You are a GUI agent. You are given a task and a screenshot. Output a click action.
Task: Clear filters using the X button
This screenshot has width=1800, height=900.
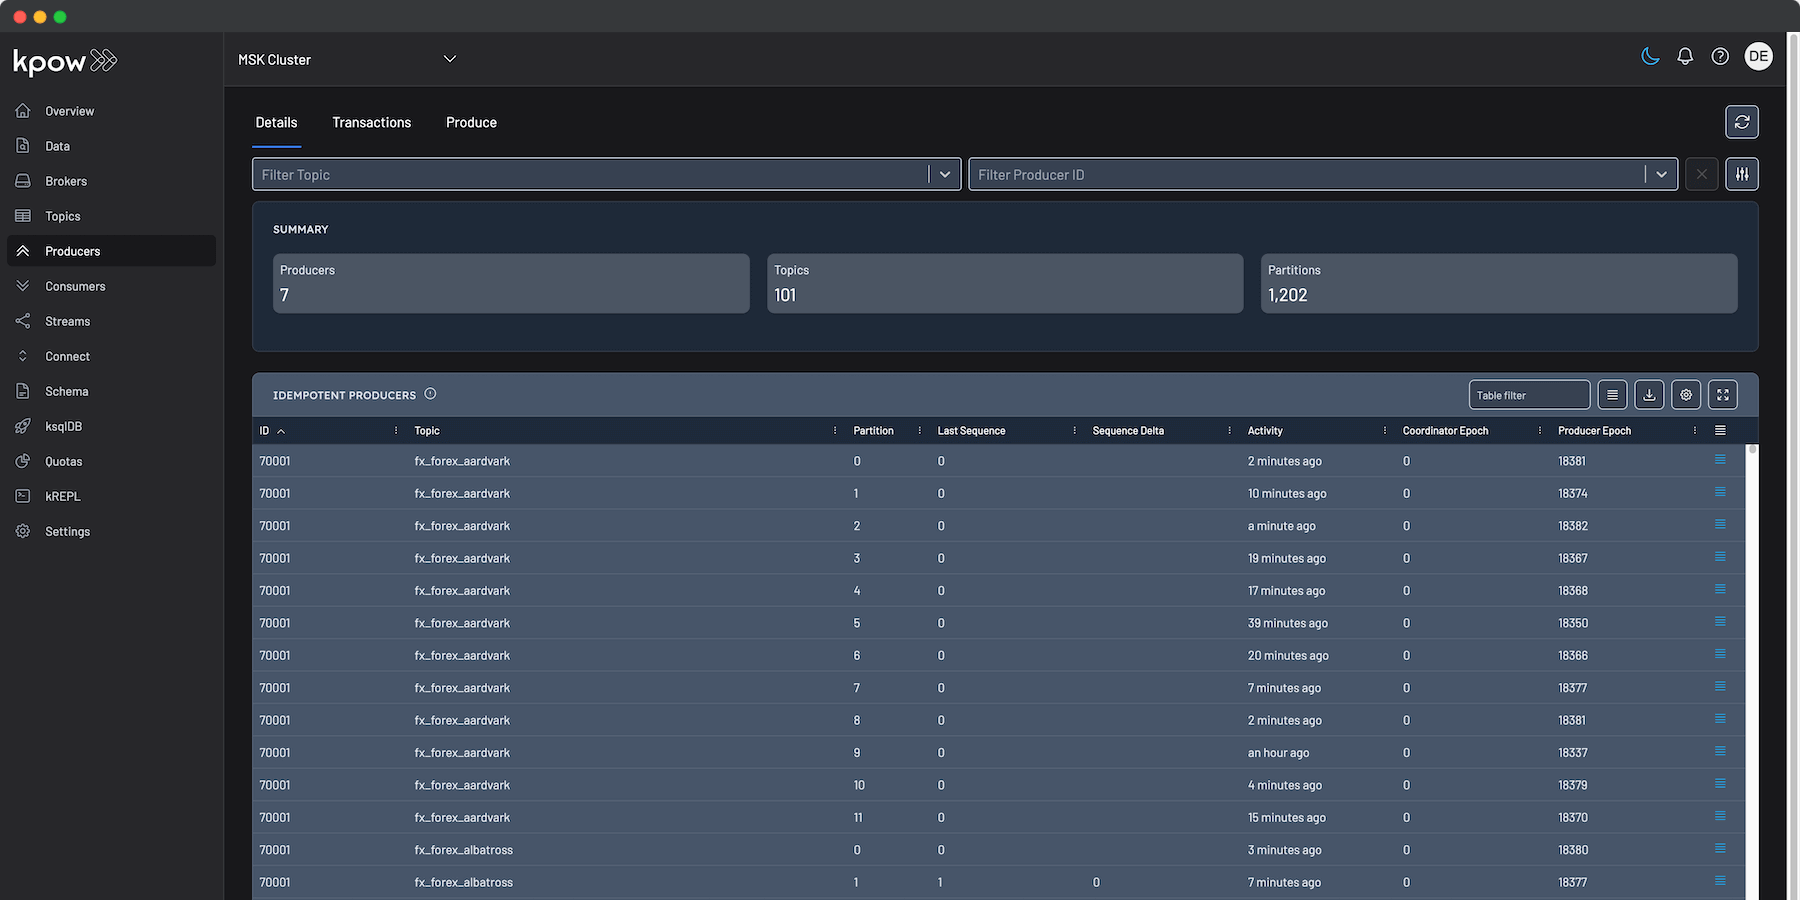tap(1701, 173)
